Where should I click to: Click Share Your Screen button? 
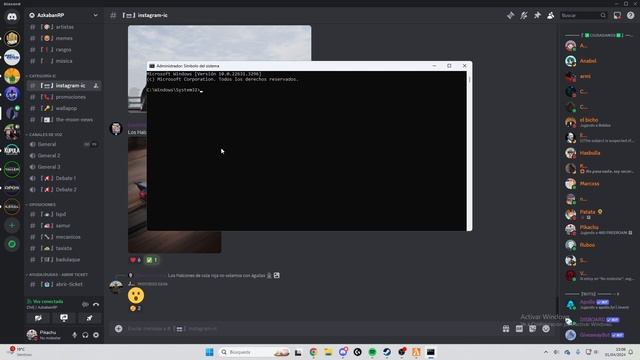64,318
